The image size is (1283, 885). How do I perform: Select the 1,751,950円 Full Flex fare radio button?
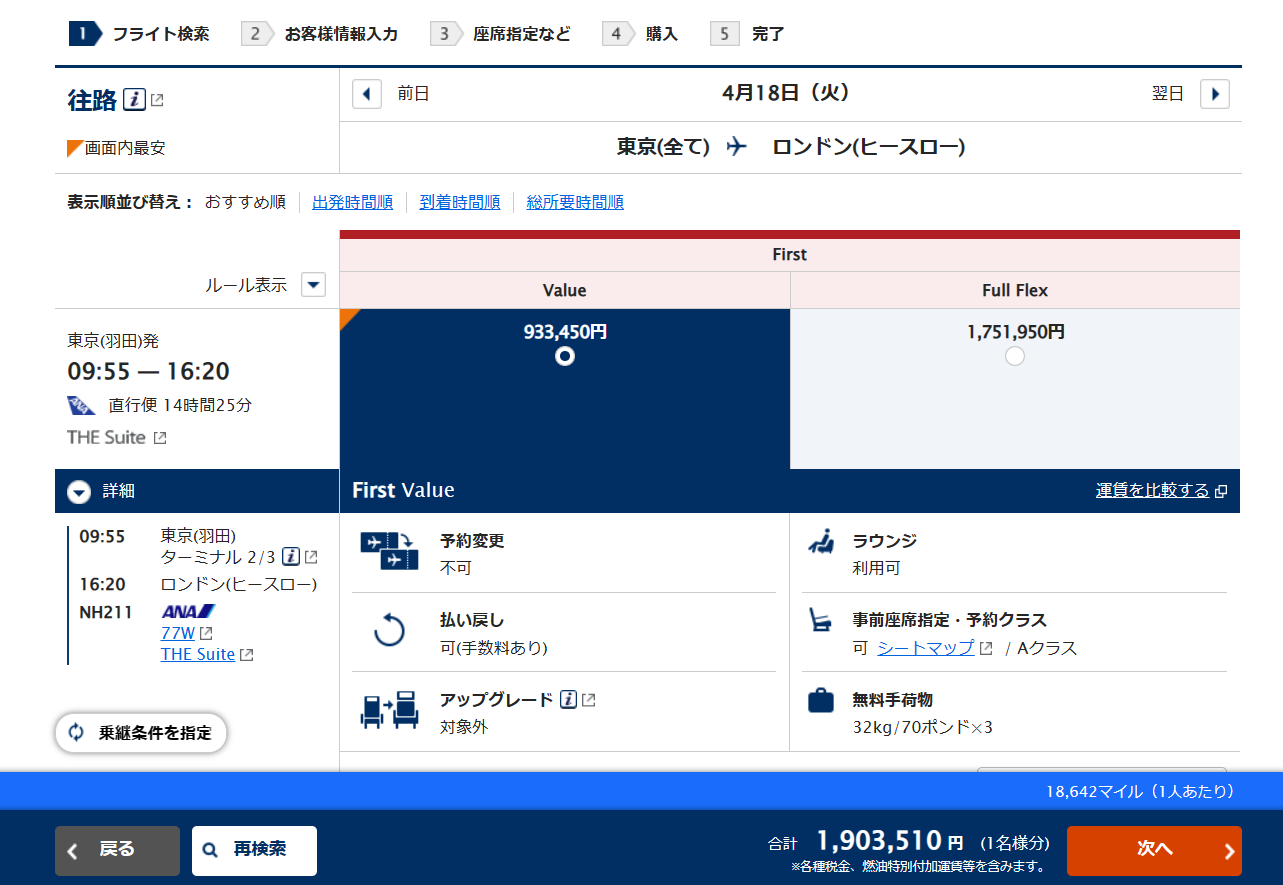point(1015,356)
